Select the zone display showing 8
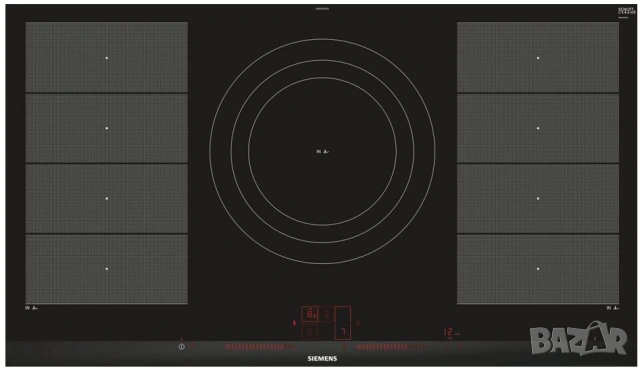 [x=310, y=314]
